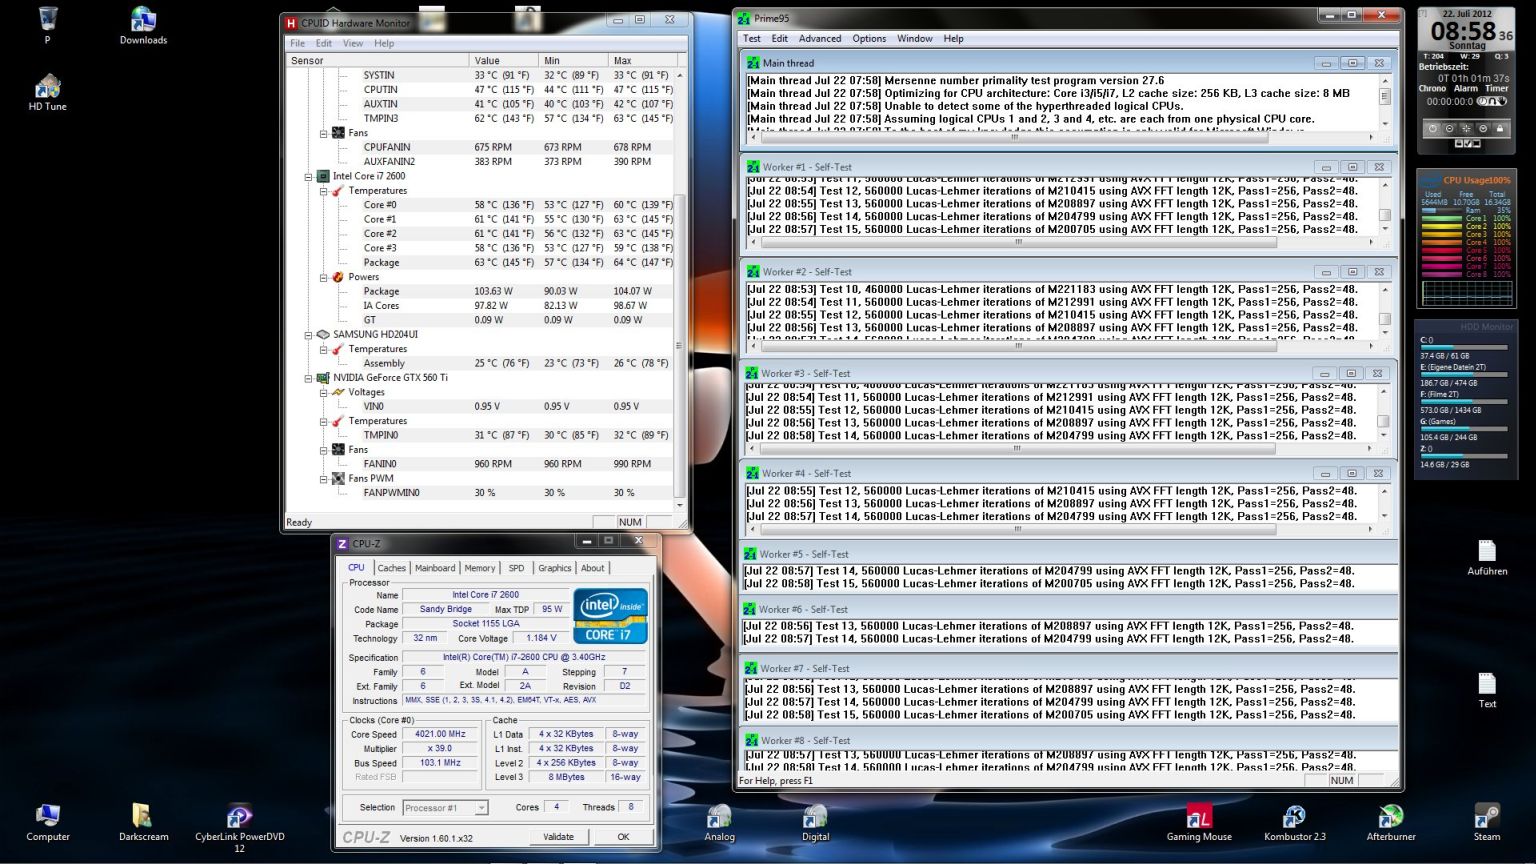The width and height of the screenshot is (1536, 864).
Task: Open the Processor #1 selection dropdown
Action: click(445, 808)
